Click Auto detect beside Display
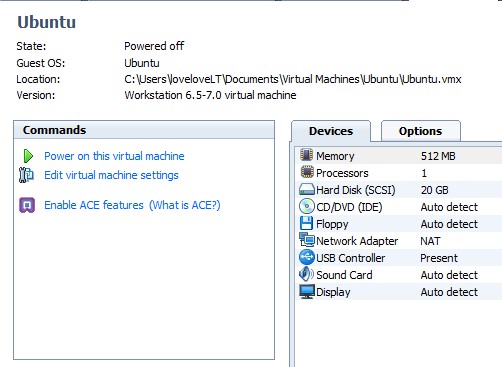Screen dimensions: 502x367 pyautogui.click(x=449, y=292)
